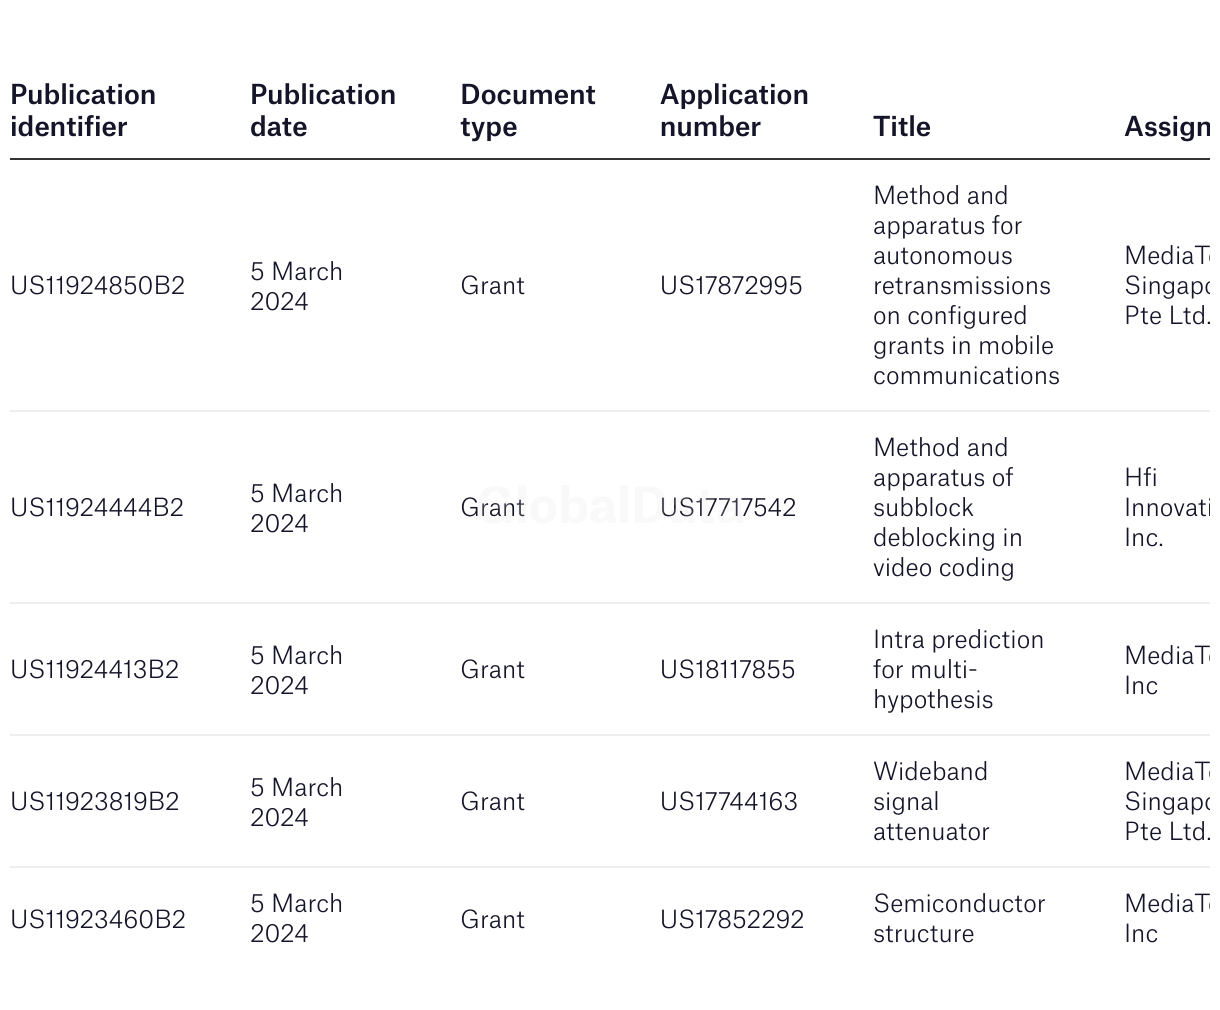Select application number US17744163

point(729,802)
